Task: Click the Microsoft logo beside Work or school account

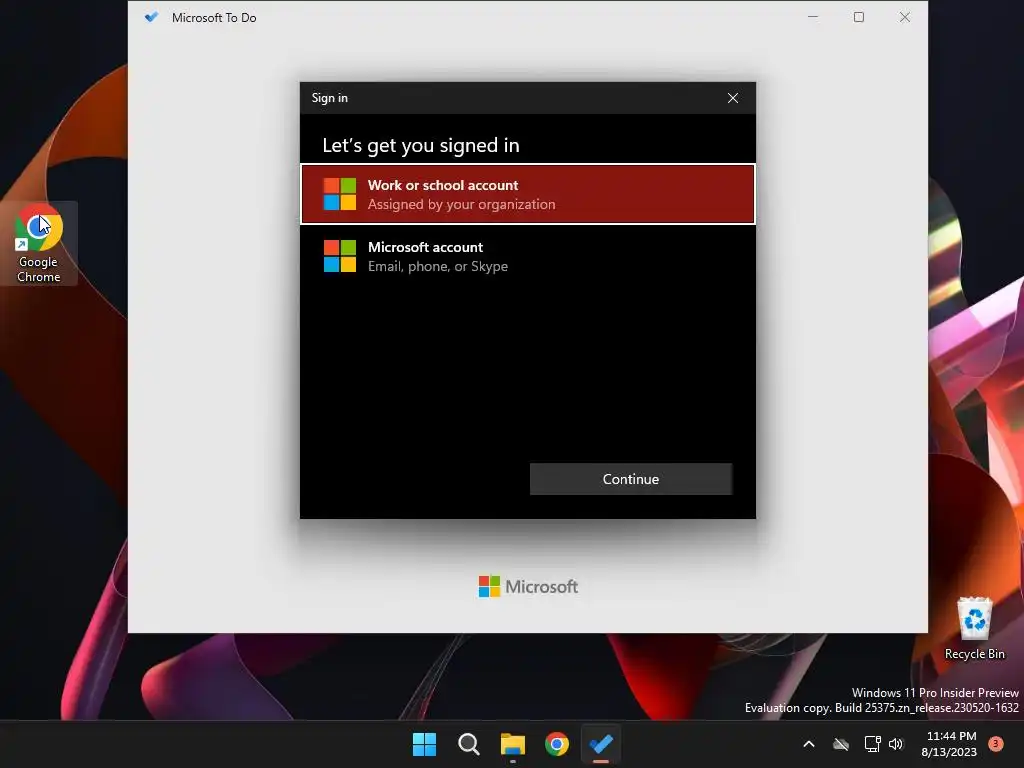Action: (340, 194)
